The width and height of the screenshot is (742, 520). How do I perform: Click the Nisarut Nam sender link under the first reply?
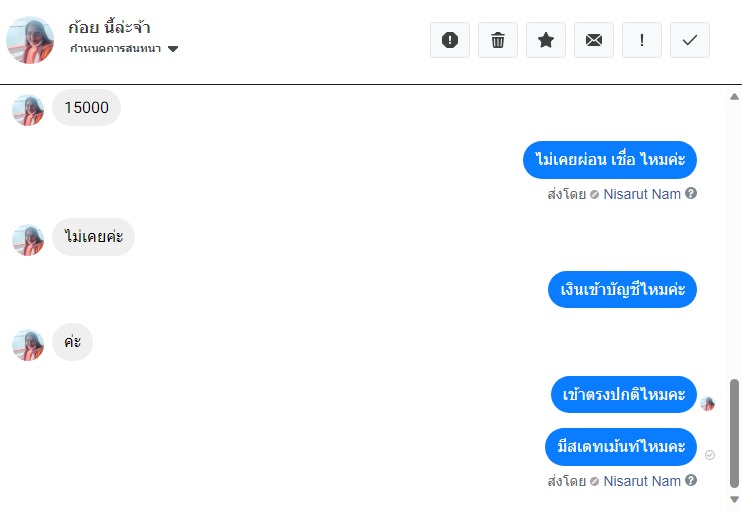click(642, 194)
